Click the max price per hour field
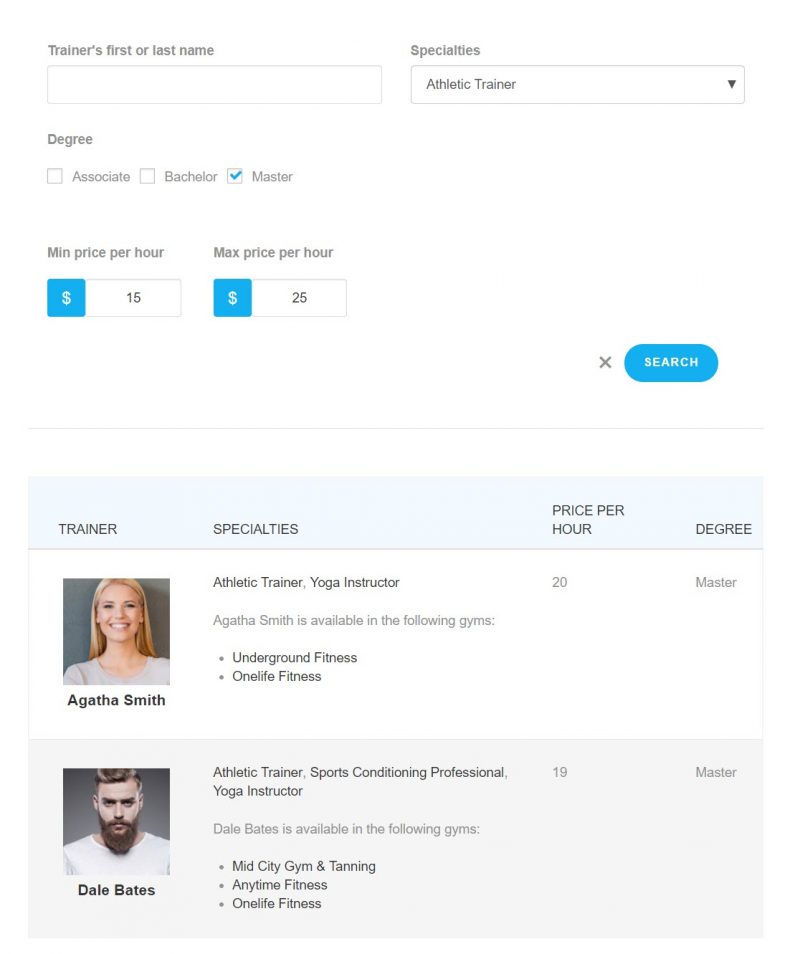The width and height of the screenshot is (800, 954). point(299,298)
